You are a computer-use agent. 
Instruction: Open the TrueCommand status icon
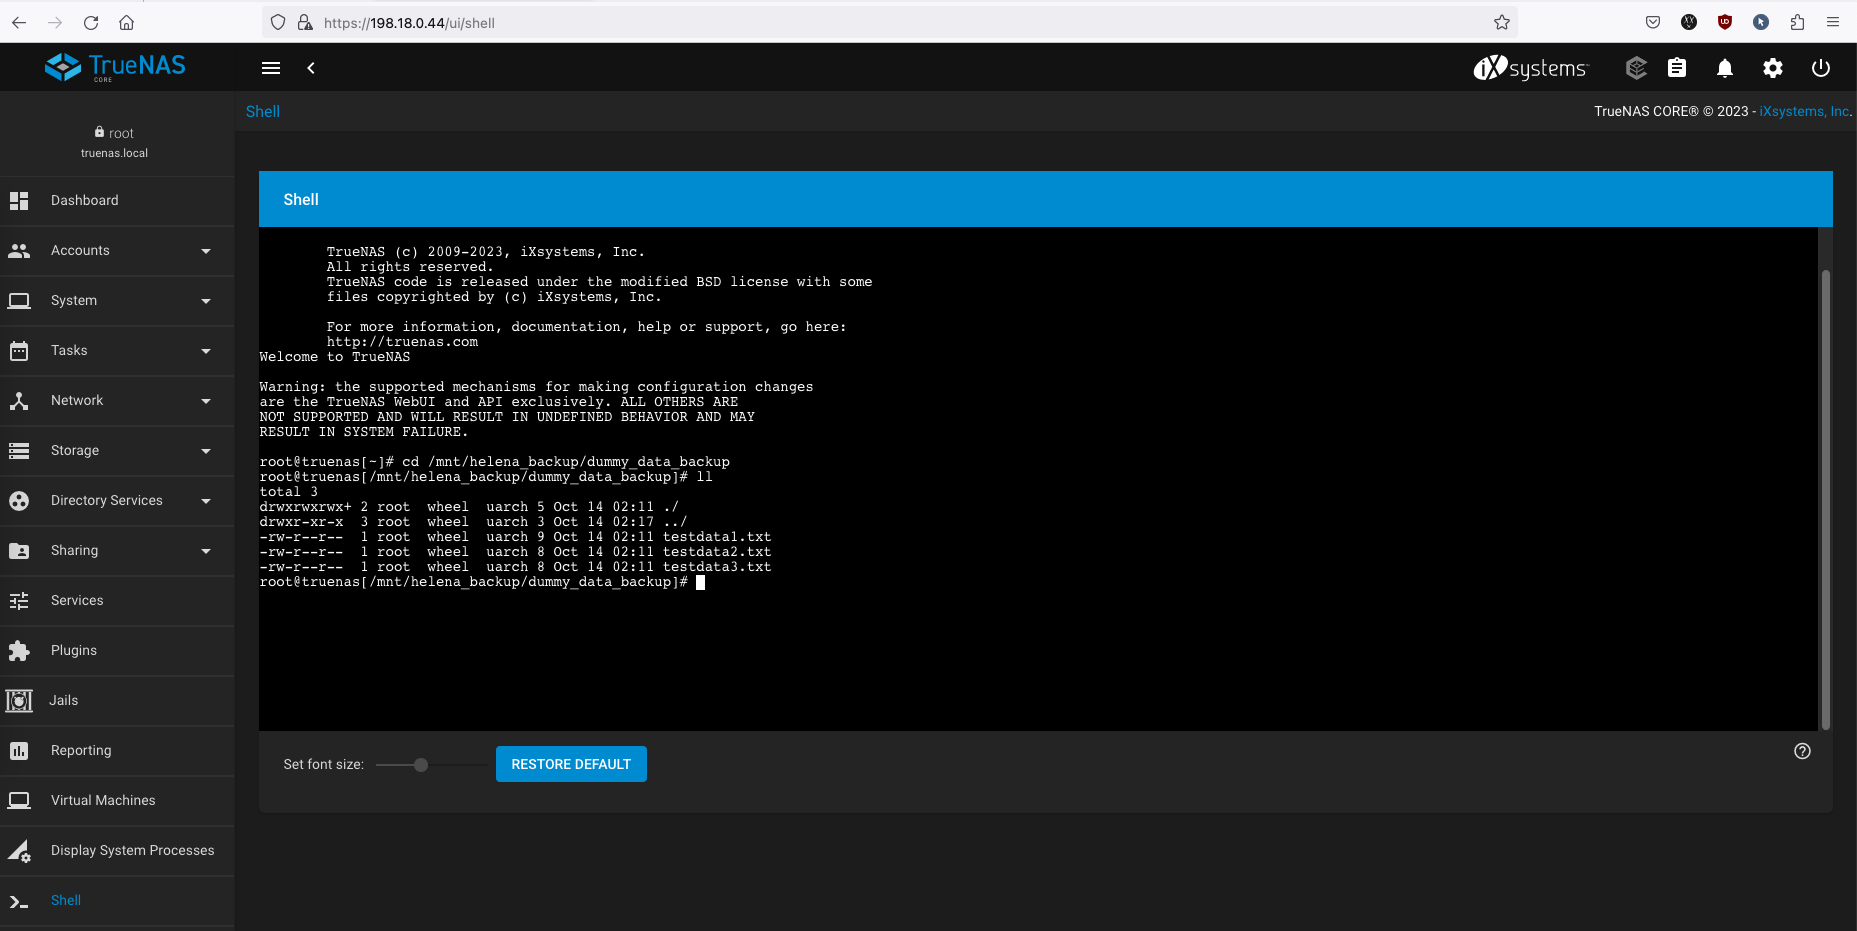point(1636,68)
